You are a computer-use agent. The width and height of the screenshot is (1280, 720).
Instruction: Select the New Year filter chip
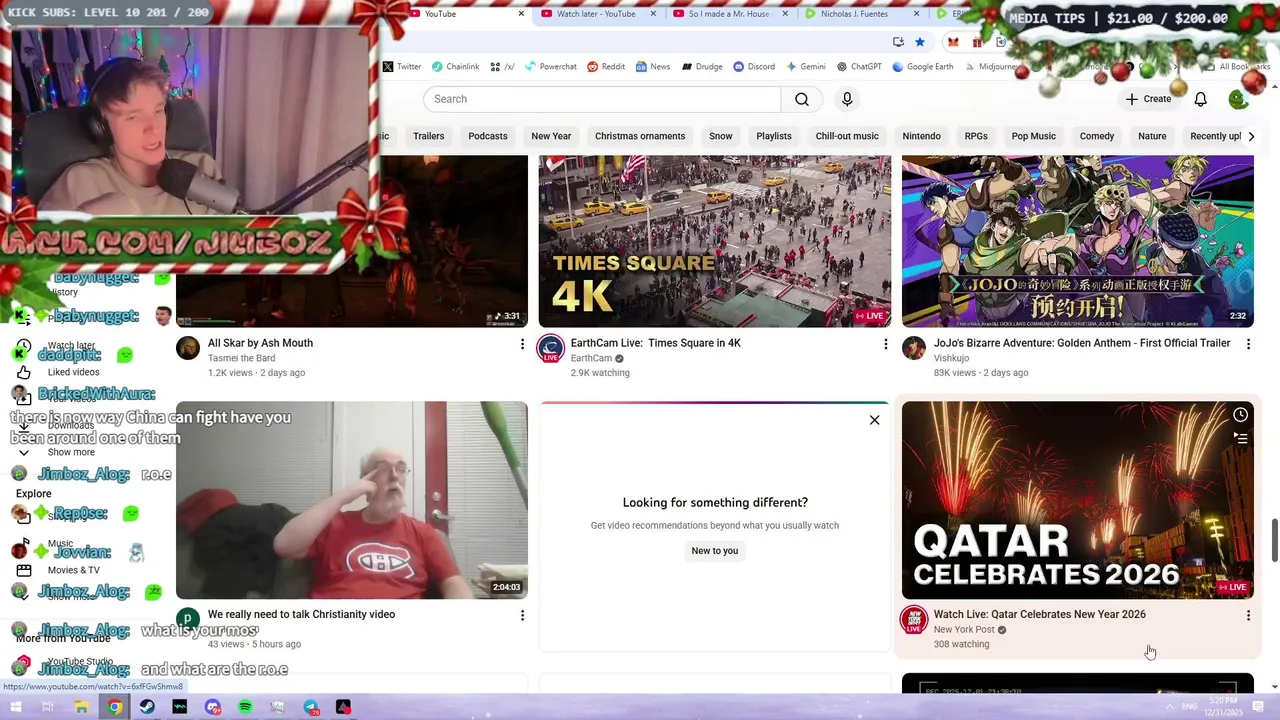click(x=551, y=136)
